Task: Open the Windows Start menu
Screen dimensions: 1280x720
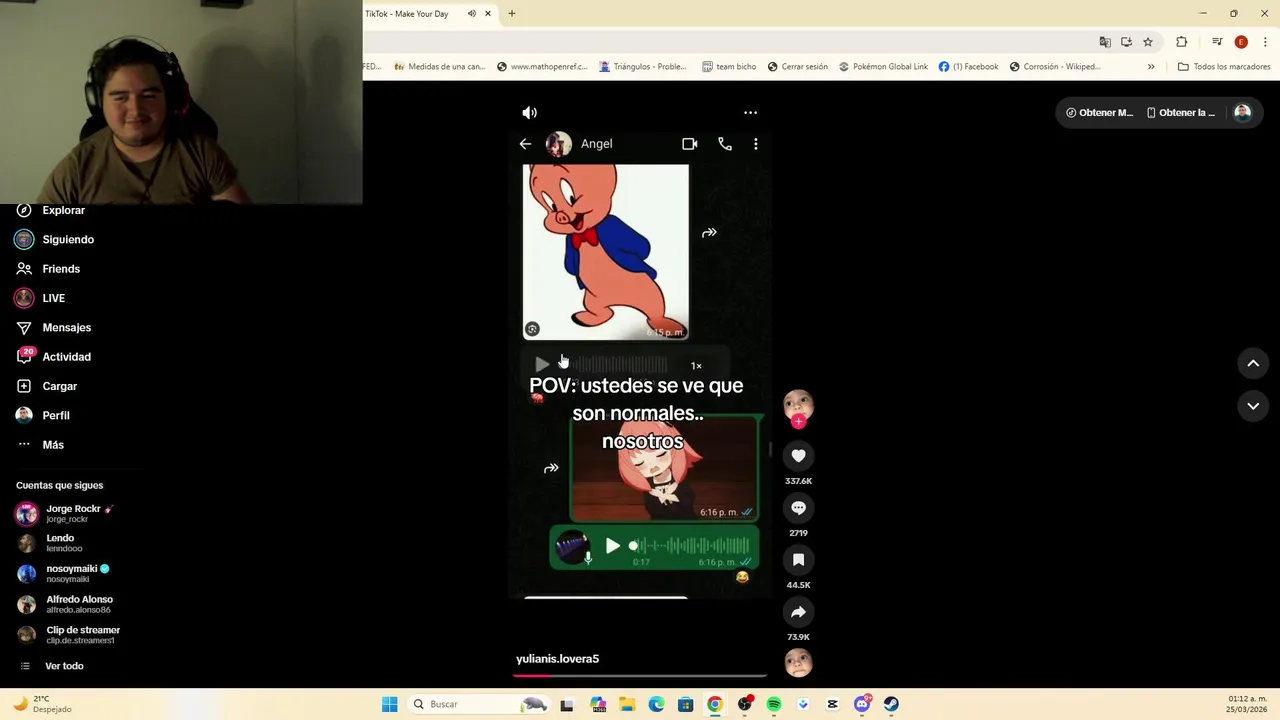Action: click(389, 704)
